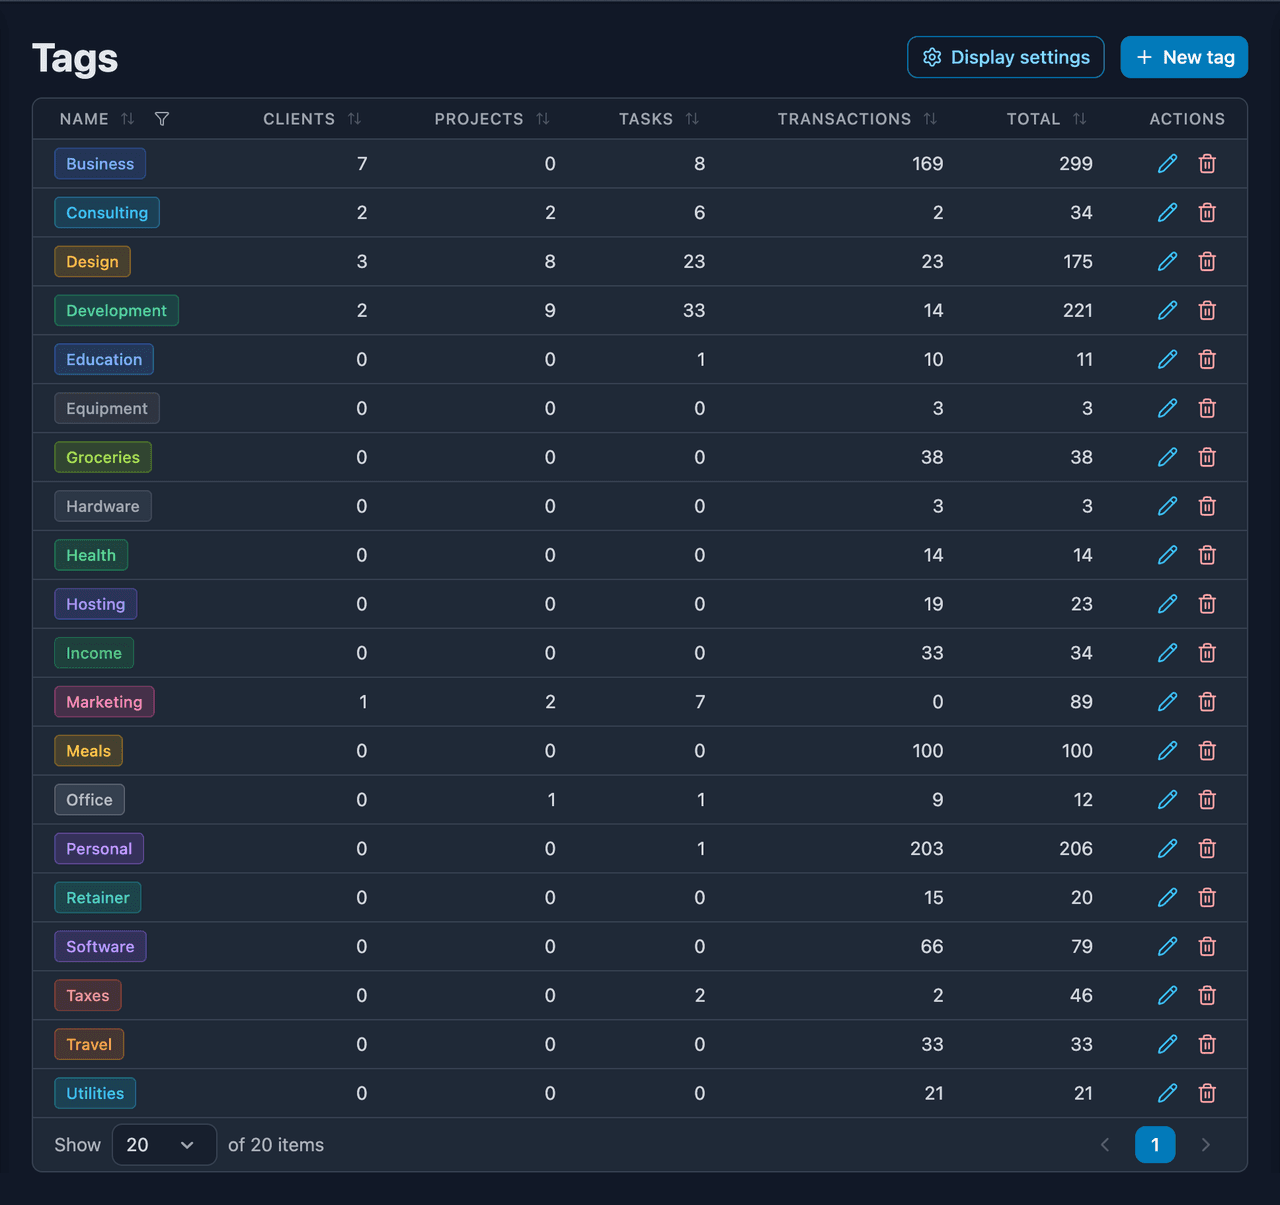Image resolution: width=1280 pixels, height=1205 pixels.
Task: Edit the Business tag with pencil icon
Action: (1167, 164)
